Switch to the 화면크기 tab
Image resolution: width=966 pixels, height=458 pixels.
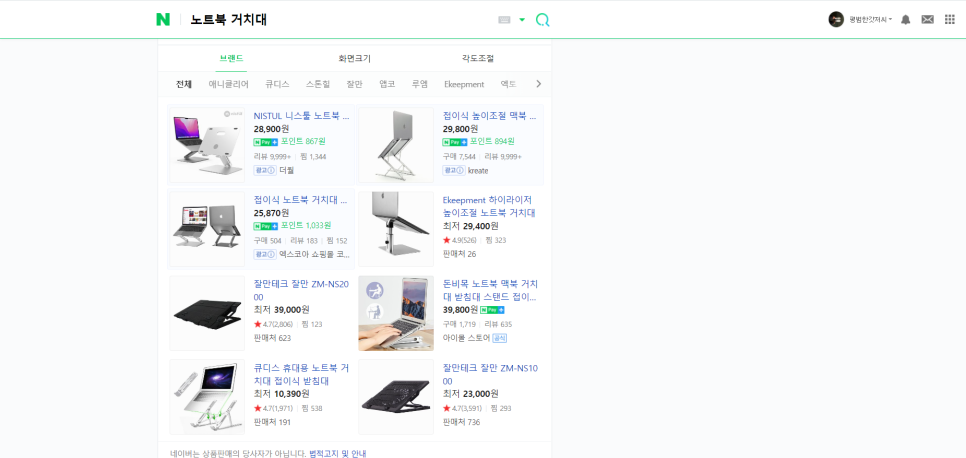354,59
